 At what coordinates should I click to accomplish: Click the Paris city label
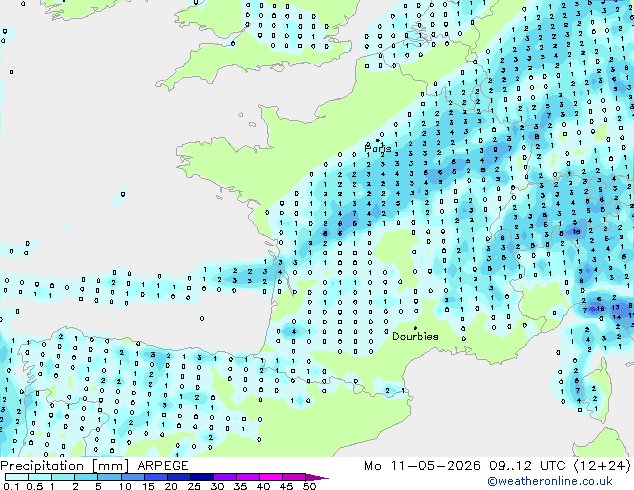378,148
